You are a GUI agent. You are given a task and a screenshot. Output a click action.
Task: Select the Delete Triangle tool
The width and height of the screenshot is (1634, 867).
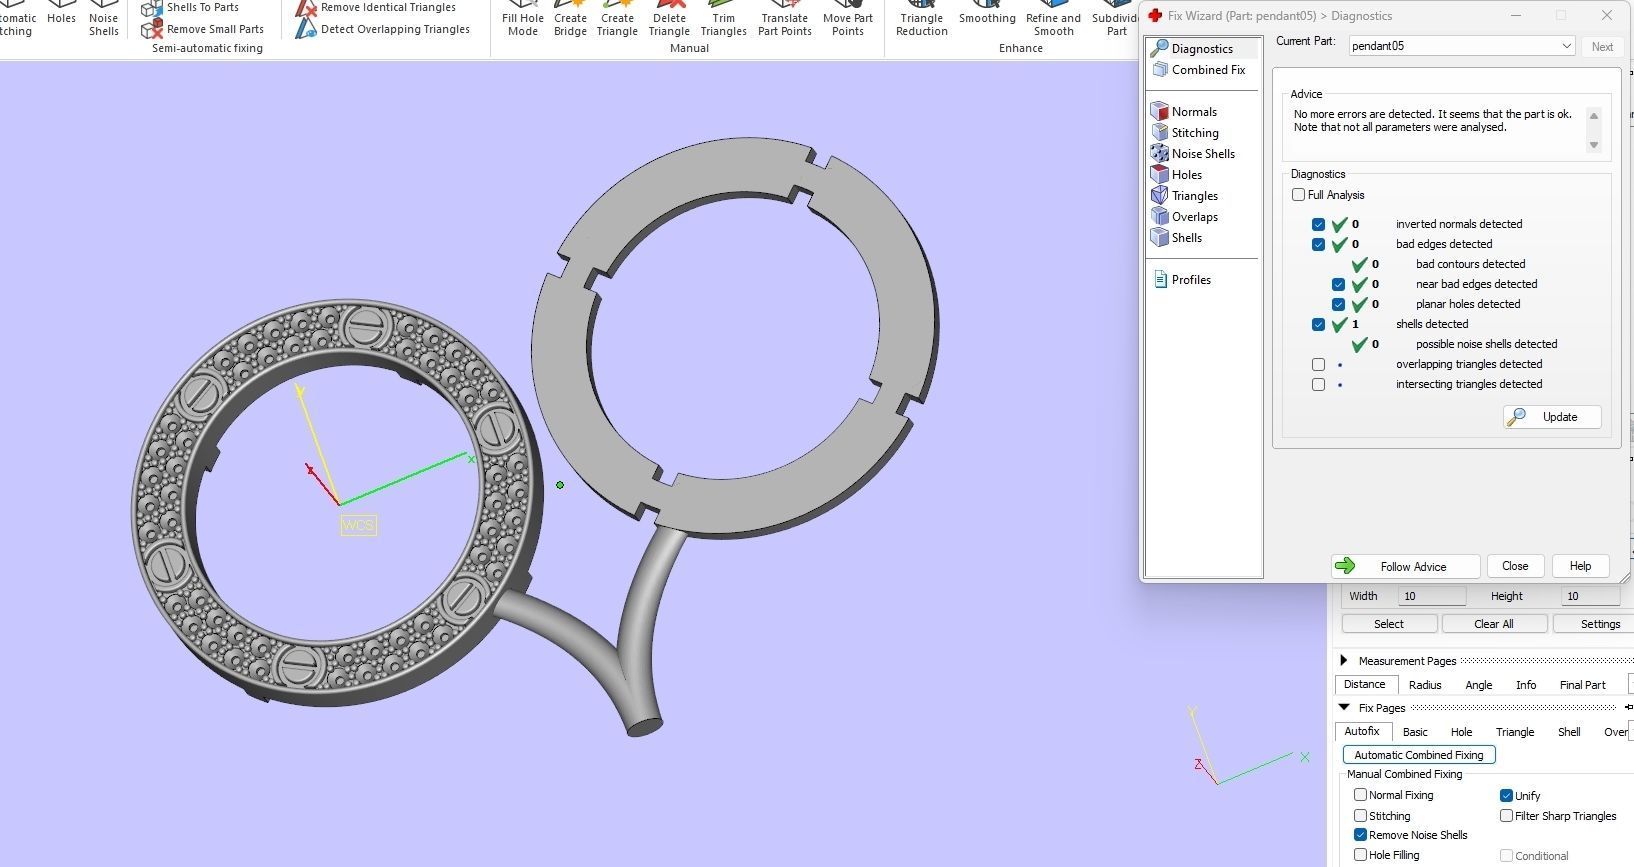669,19
